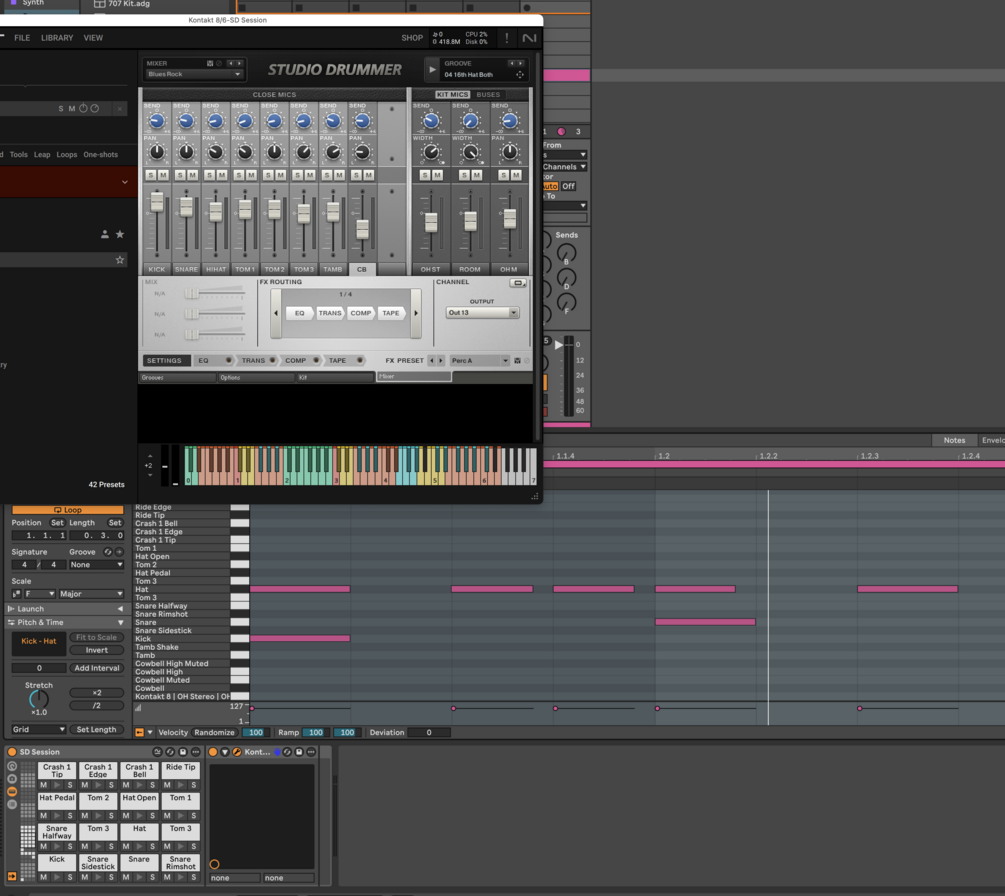Open Kontakt alert exclamation icon

tap(506, 38)
